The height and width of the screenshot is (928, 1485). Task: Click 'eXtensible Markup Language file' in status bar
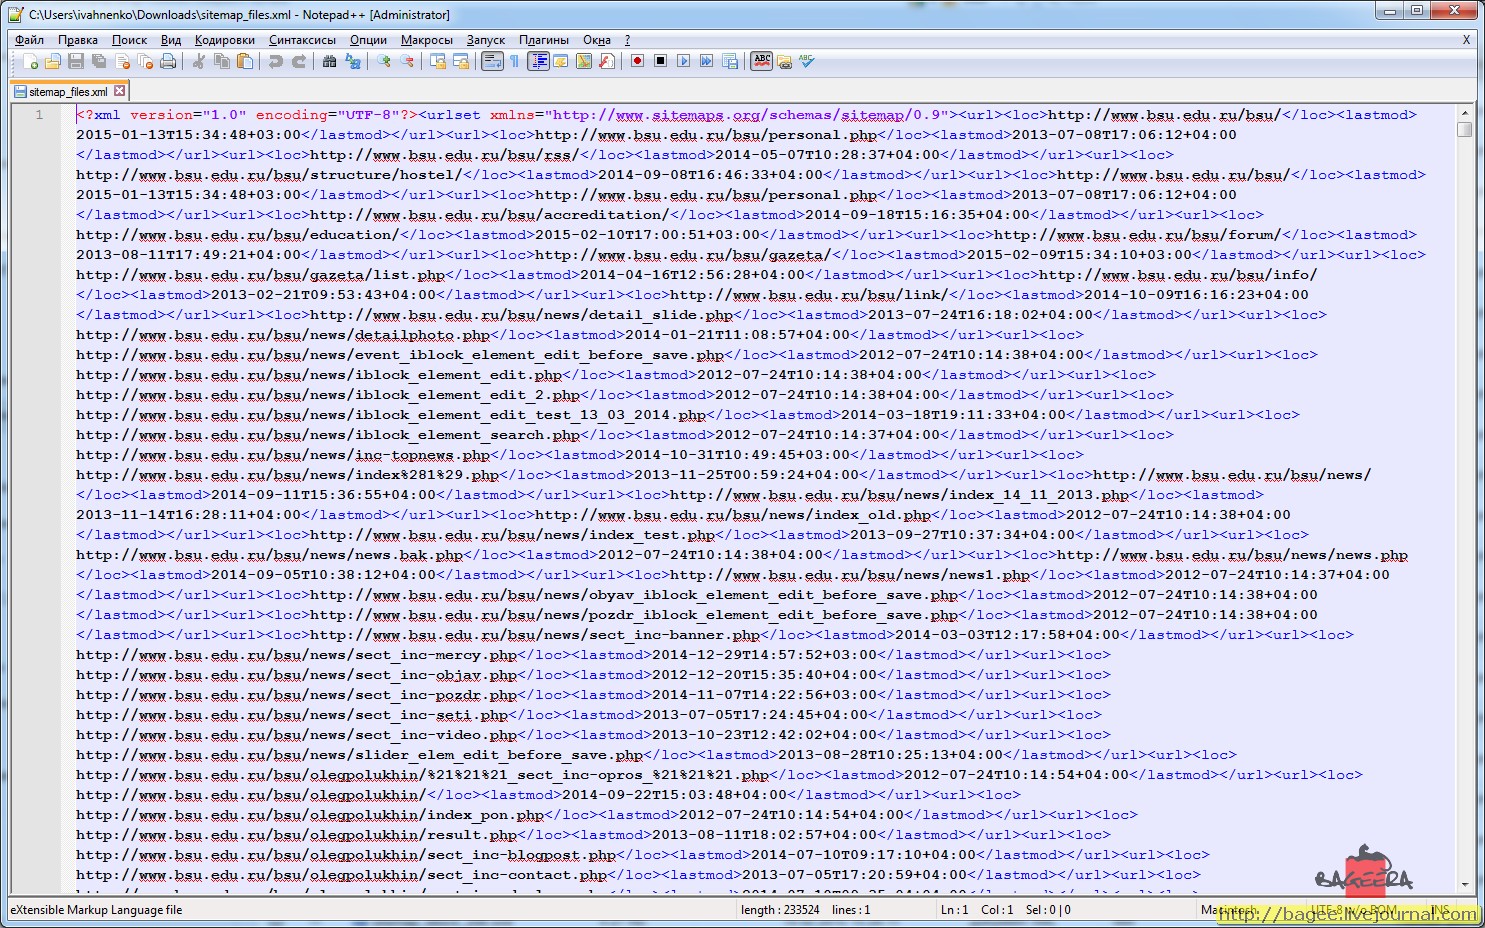tap(96, 910)
